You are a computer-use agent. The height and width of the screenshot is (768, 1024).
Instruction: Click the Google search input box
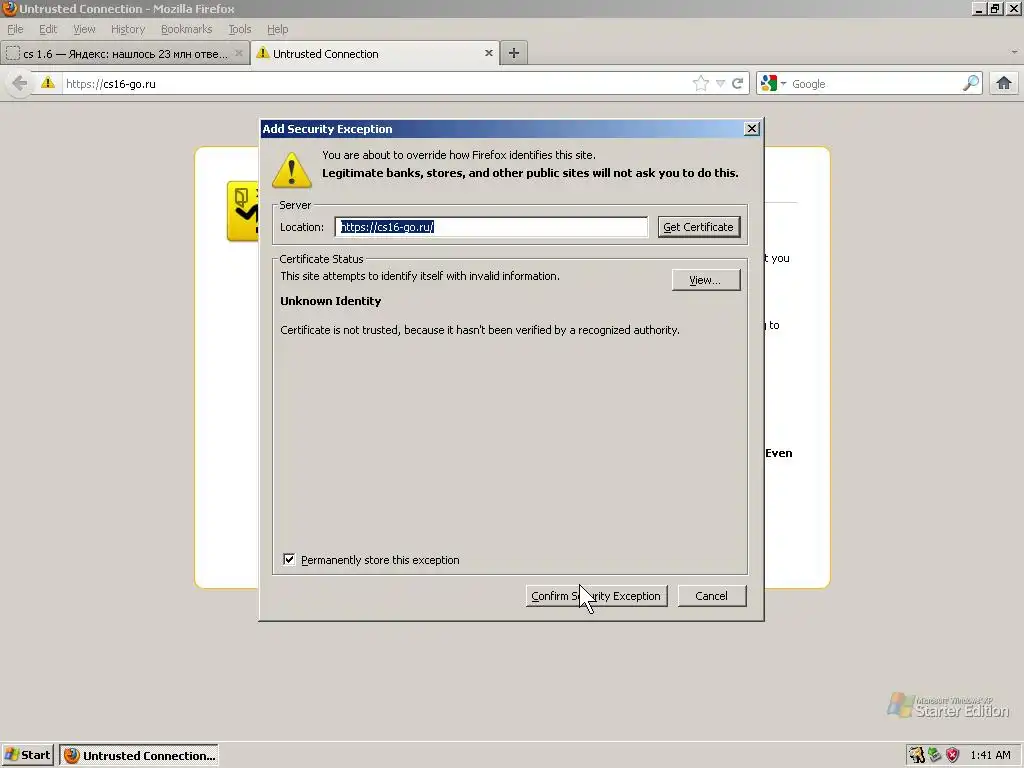[875, 84]
